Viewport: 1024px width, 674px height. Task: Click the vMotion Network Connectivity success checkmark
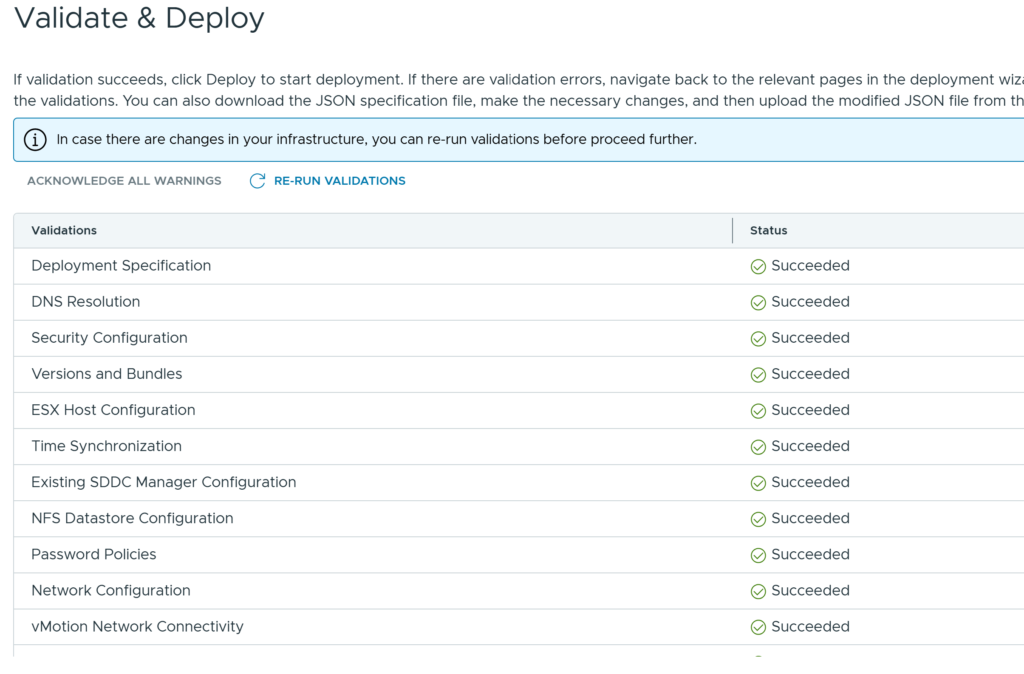coord(758,627)
